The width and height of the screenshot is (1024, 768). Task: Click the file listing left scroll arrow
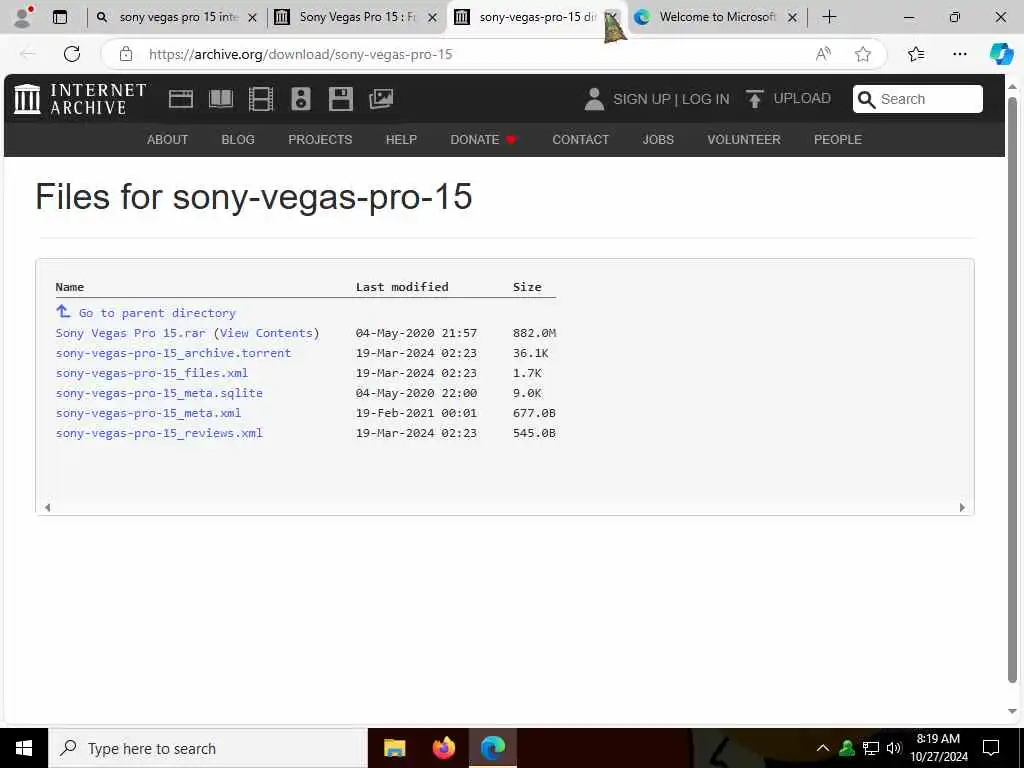[x=47, y=507]
